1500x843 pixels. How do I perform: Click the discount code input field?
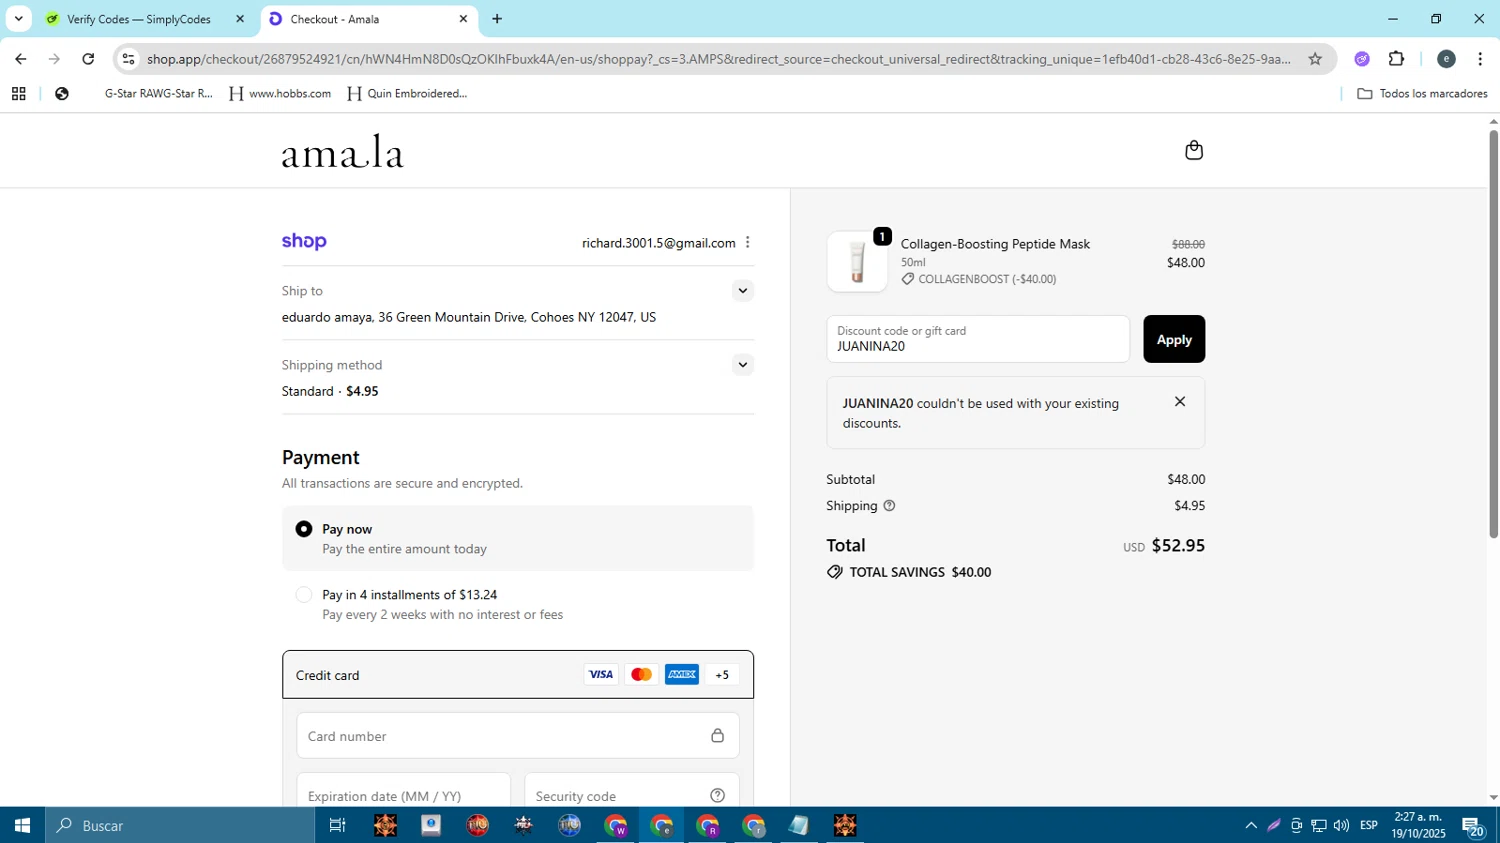coord(978,339)
